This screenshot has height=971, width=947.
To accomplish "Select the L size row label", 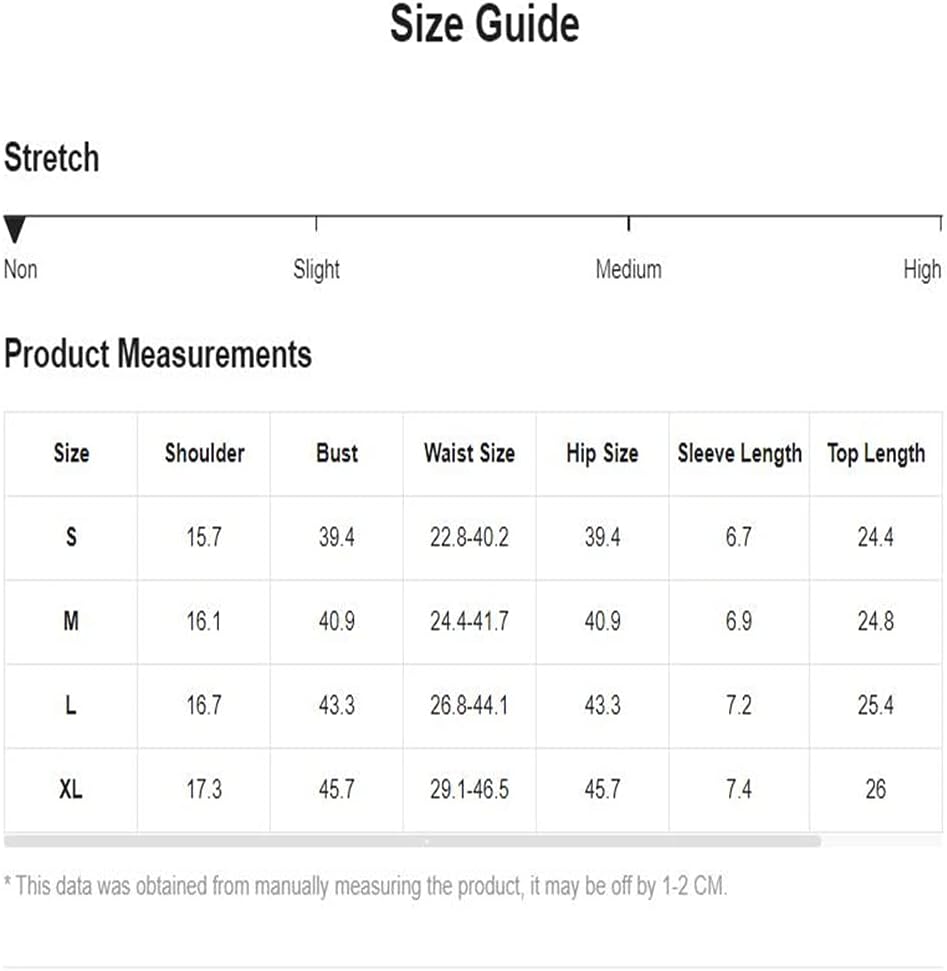I will (x=71, y=705).
